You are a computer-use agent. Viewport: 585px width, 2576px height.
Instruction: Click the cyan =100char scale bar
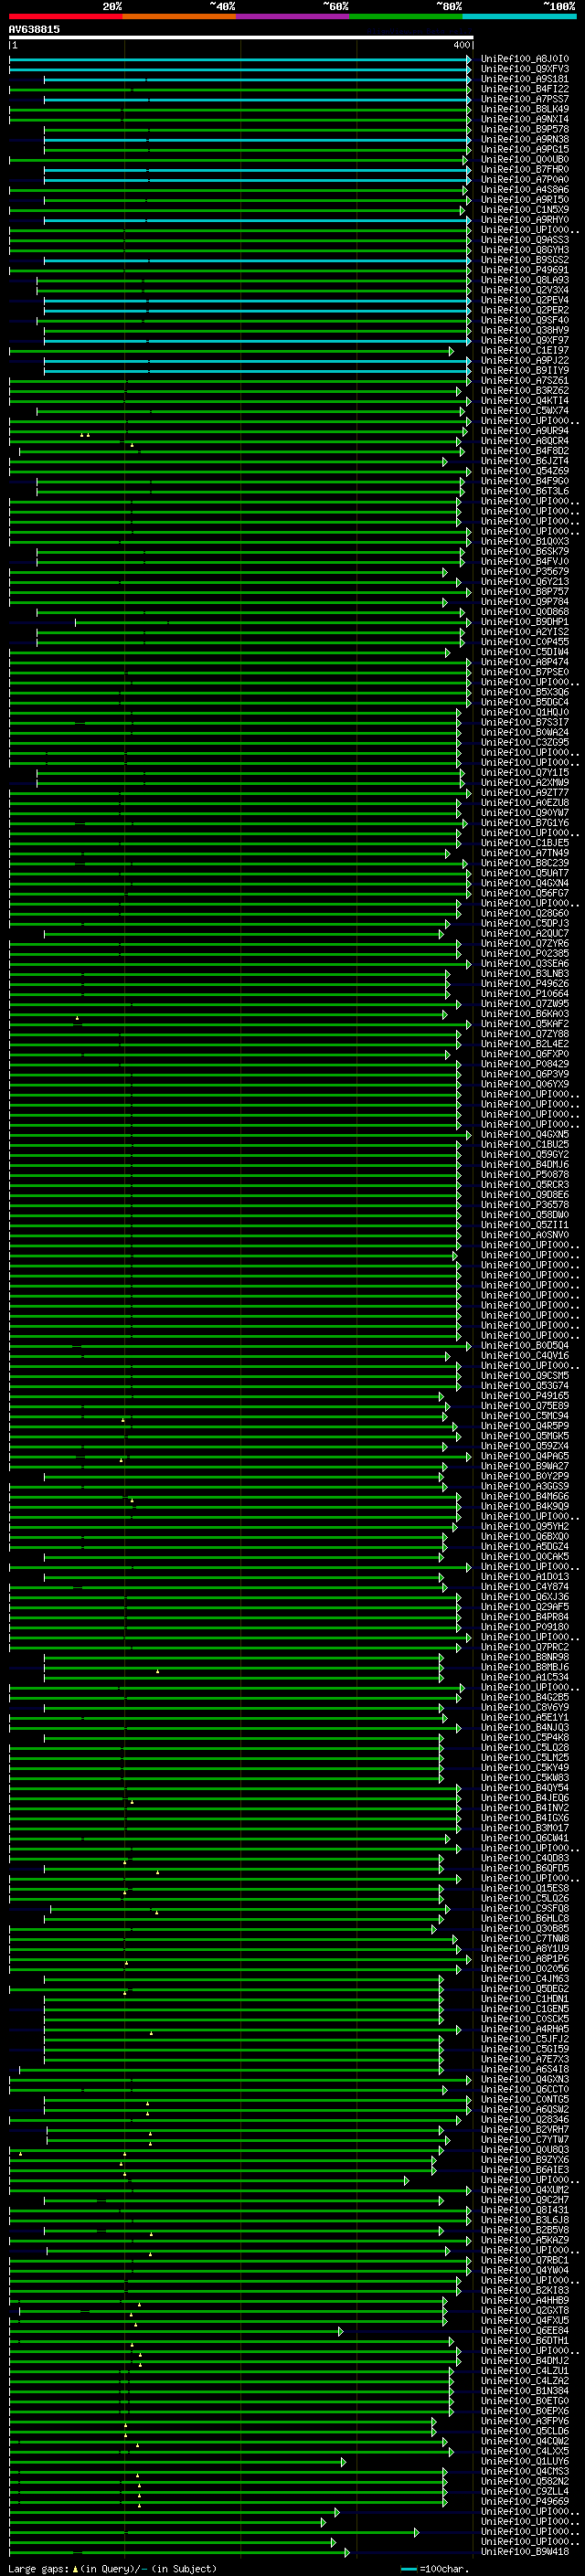click(408, 2569)
